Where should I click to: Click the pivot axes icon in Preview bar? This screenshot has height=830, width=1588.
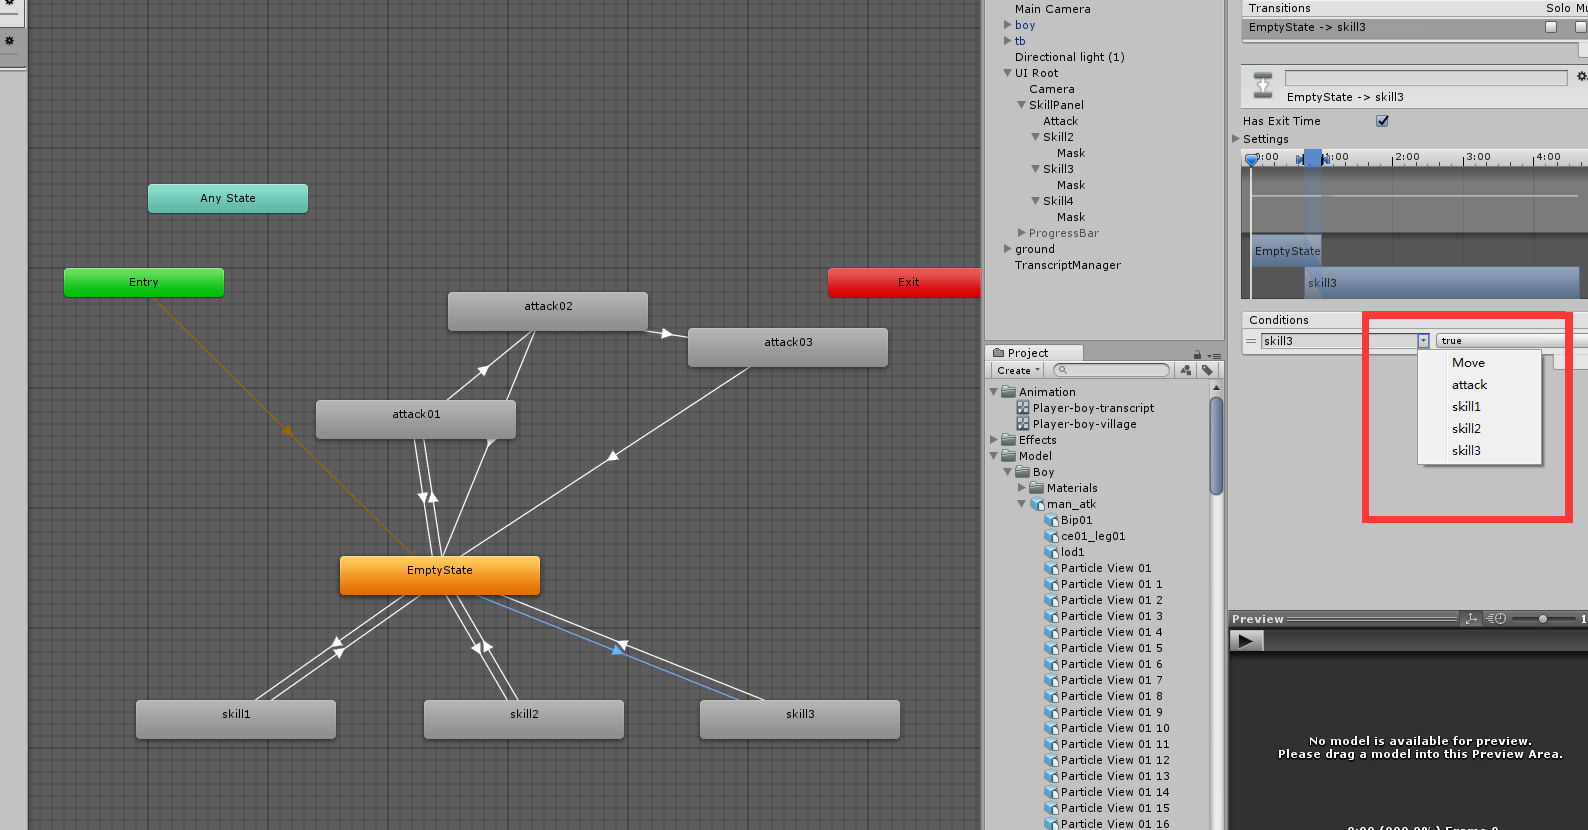coord(1471,619)
